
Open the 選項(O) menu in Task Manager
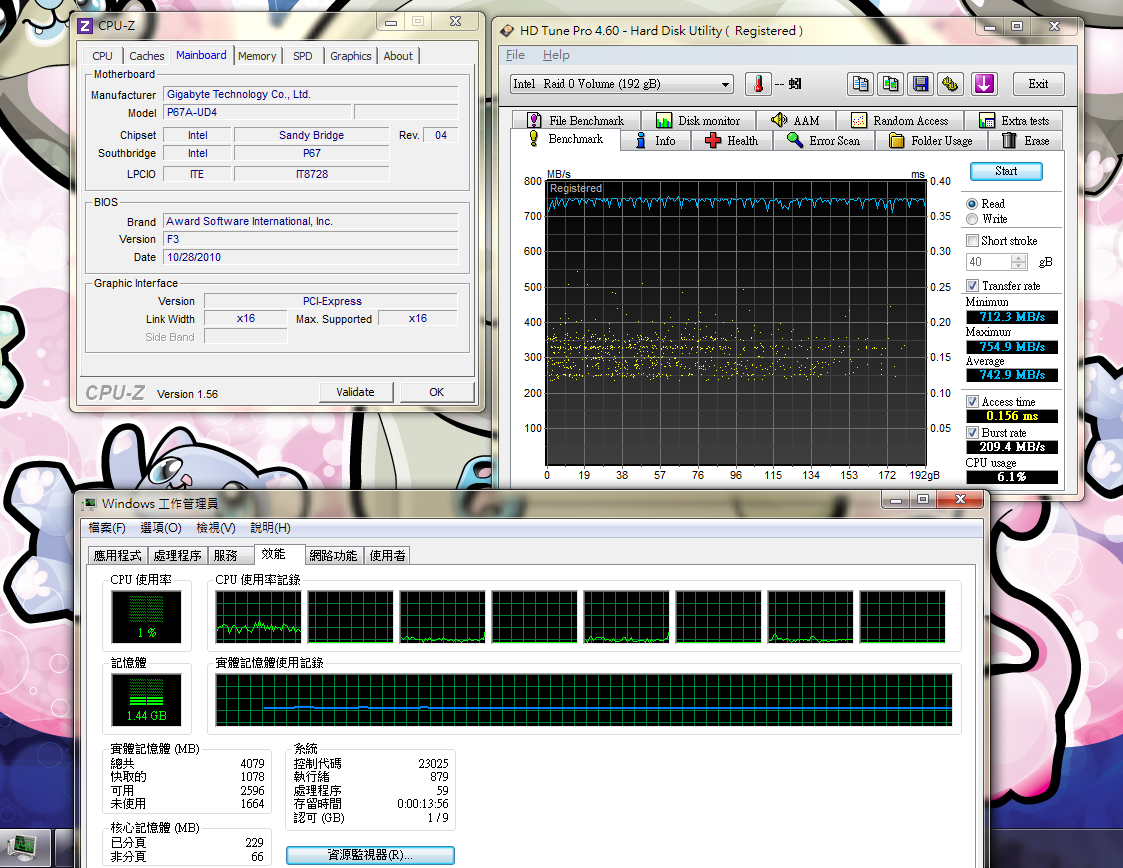point(160,528)
